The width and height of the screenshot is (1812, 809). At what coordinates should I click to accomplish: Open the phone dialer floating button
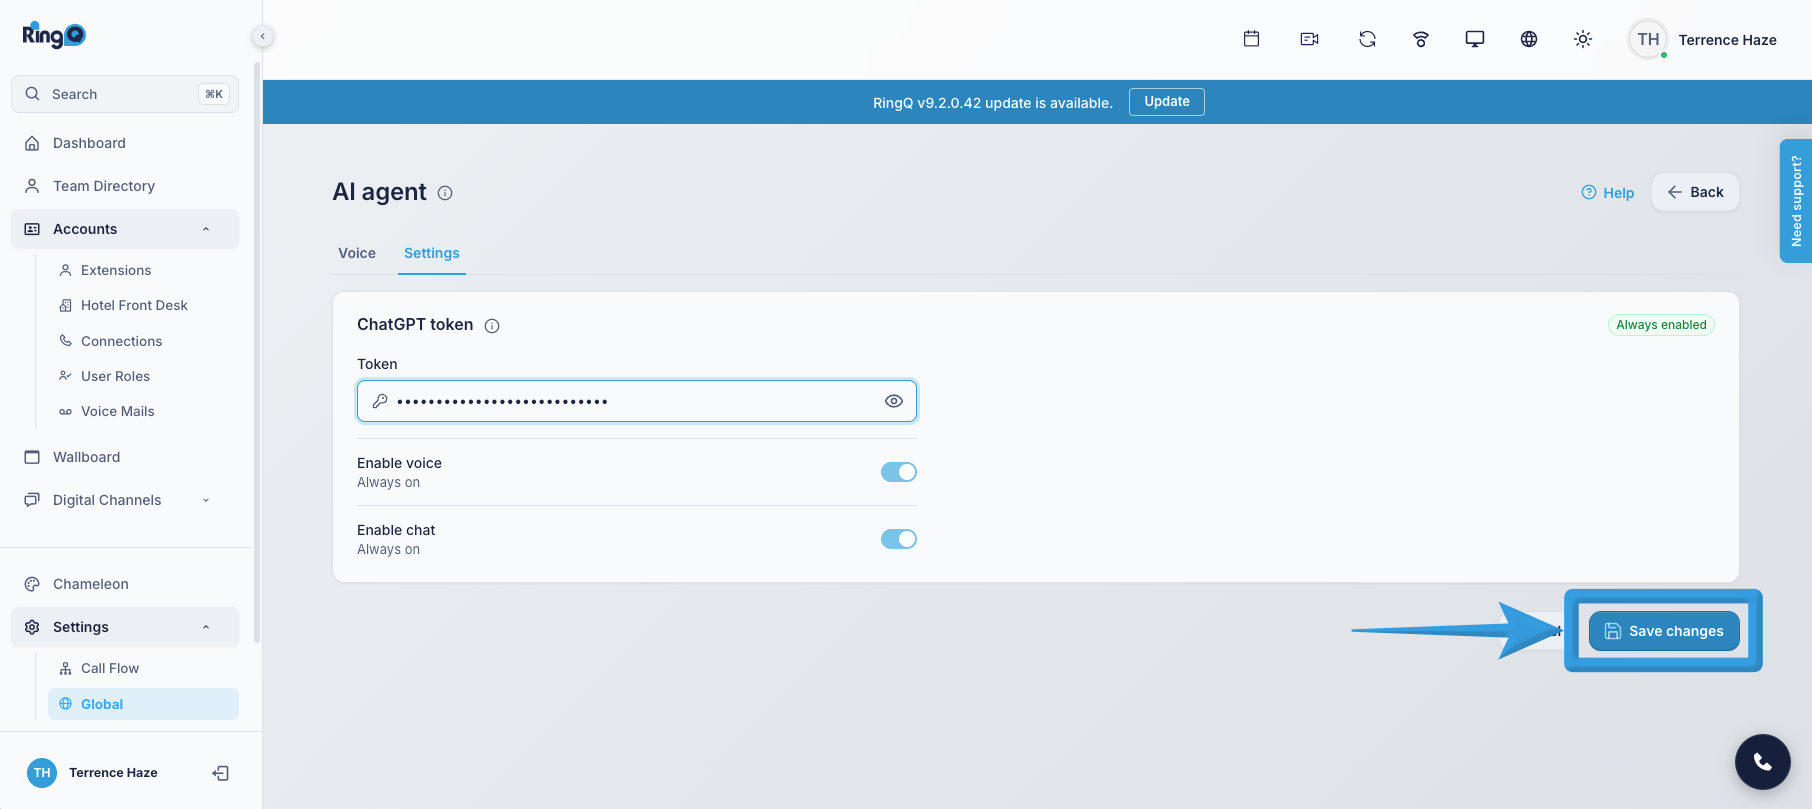[x=1762, y=762]
